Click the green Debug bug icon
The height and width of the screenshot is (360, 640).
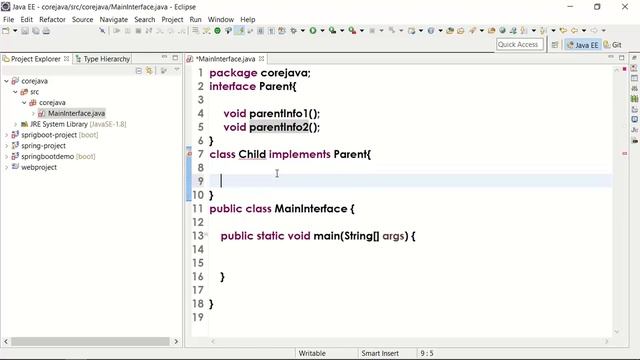293,31
